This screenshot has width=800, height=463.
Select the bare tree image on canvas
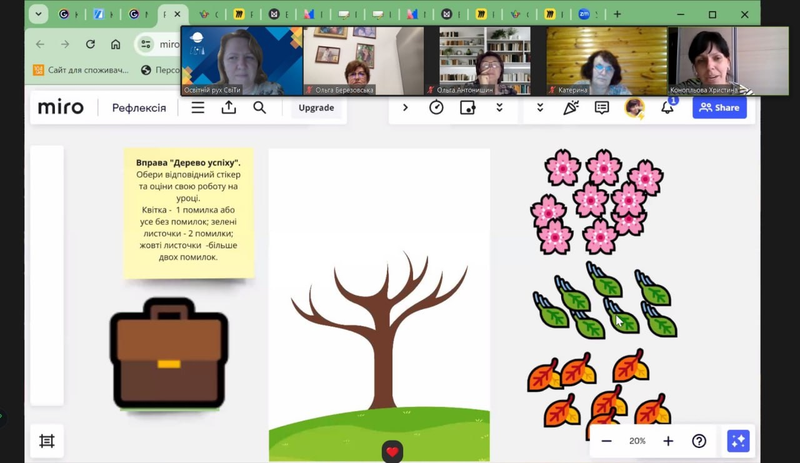pyautogui.click(x=379, y=305)
